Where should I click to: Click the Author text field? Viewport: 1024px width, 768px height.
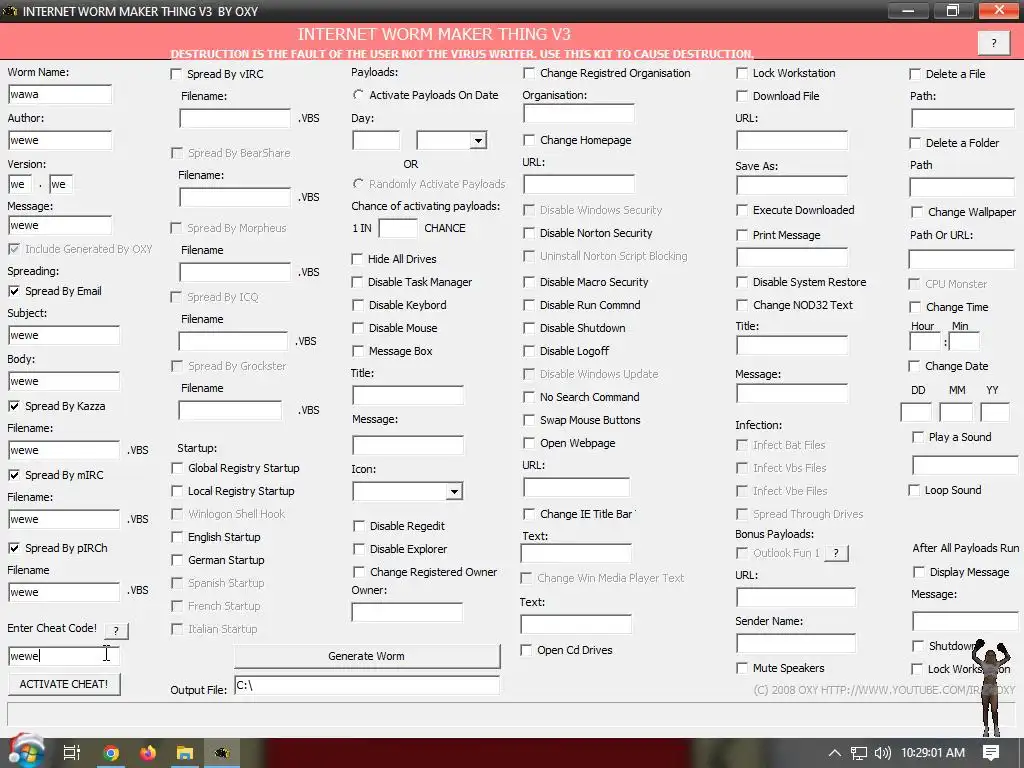click(60, 140)
